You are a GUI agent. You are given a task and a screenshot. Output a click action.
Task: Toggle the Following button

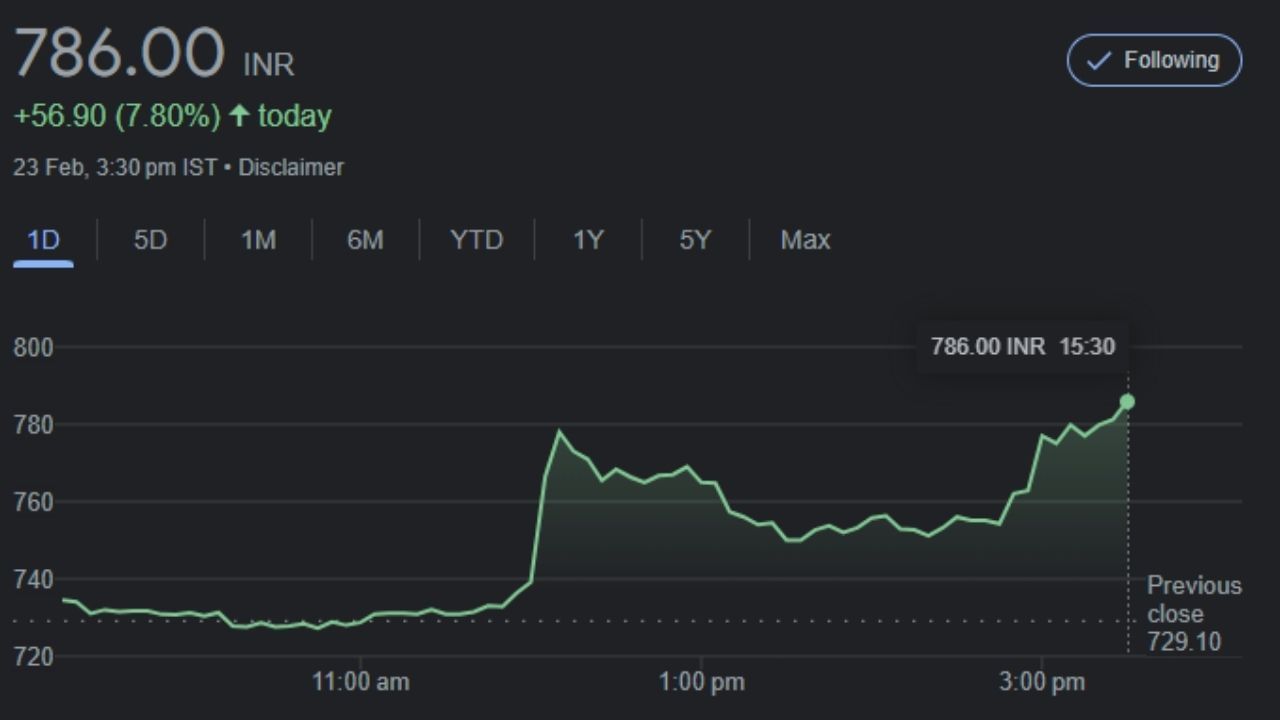1154,60
